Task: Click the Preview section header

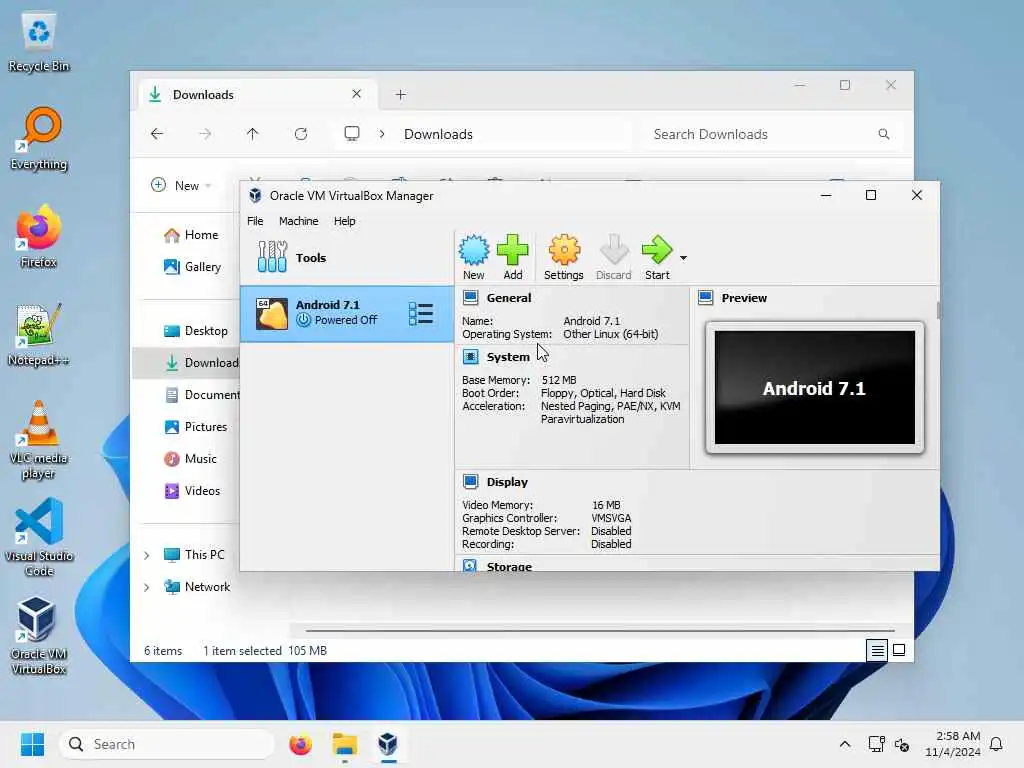Action: [744, 298]
